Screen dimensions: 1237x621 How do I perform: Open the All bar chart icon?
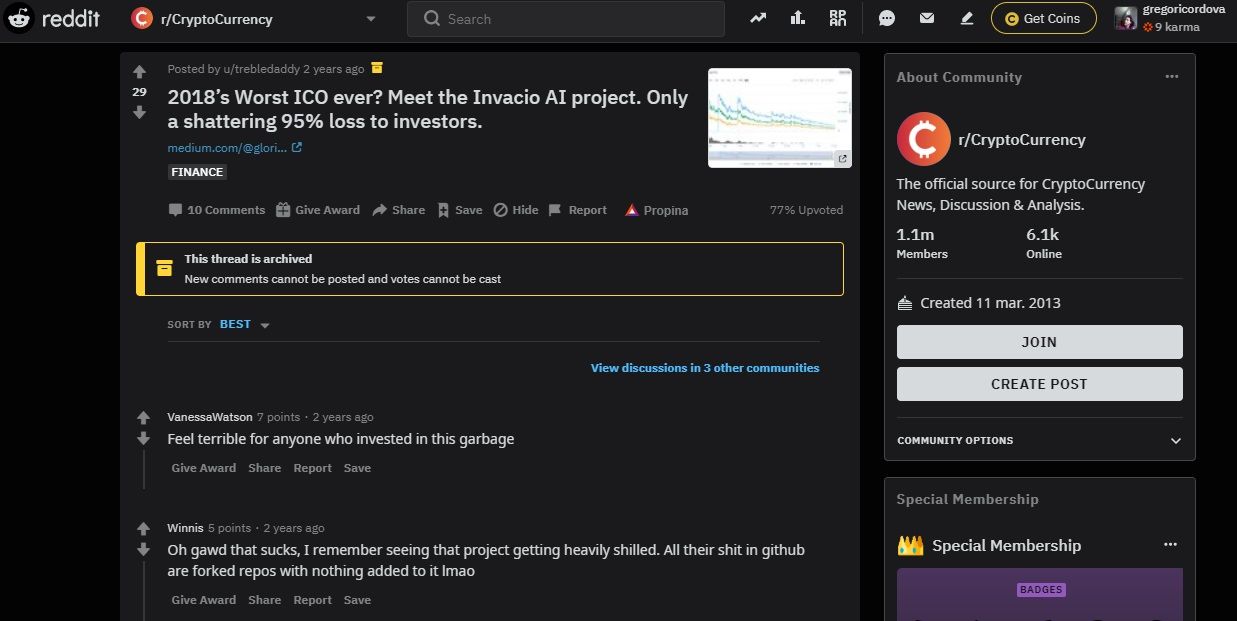pos(798,18)
